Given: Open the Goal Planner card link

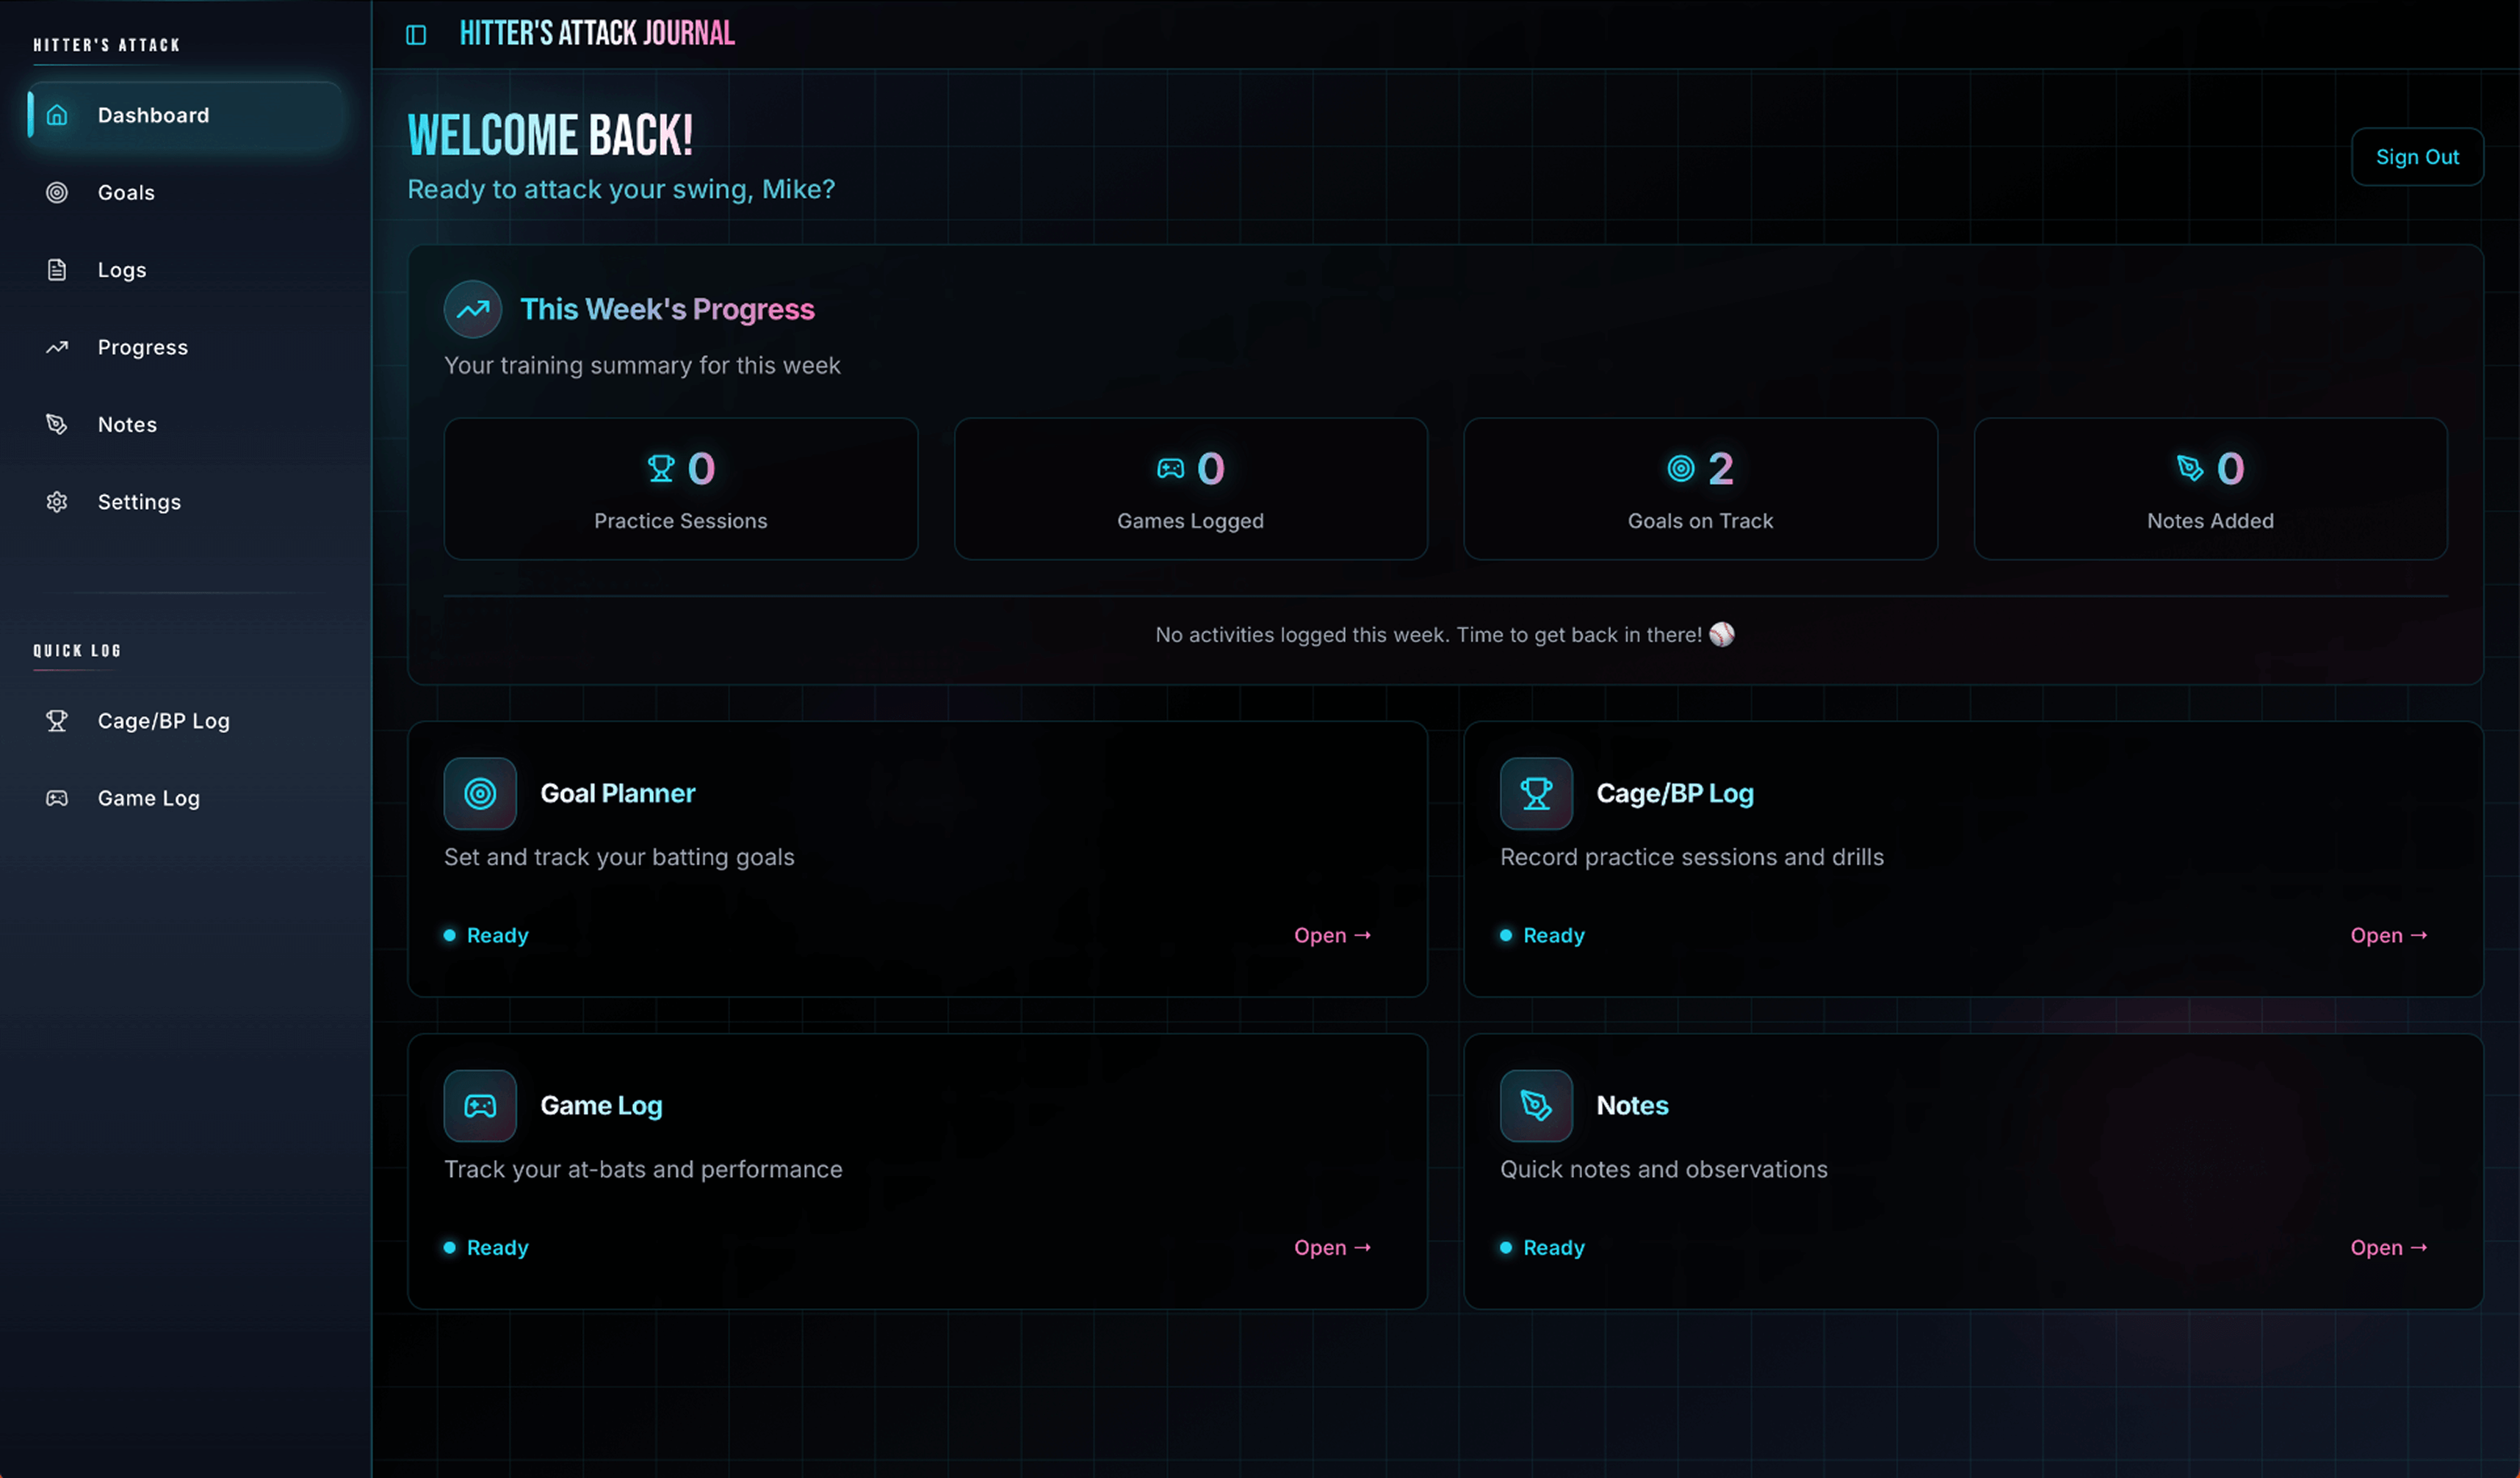Looking at the screenshot, I should point(1332,935).
